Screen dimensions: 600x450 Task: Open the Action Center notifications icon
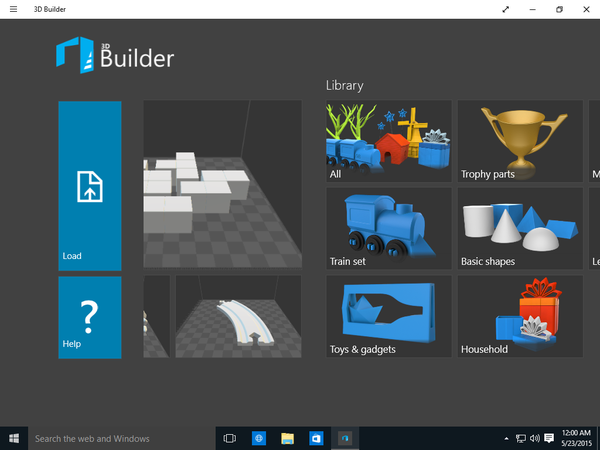pos(549,438)
